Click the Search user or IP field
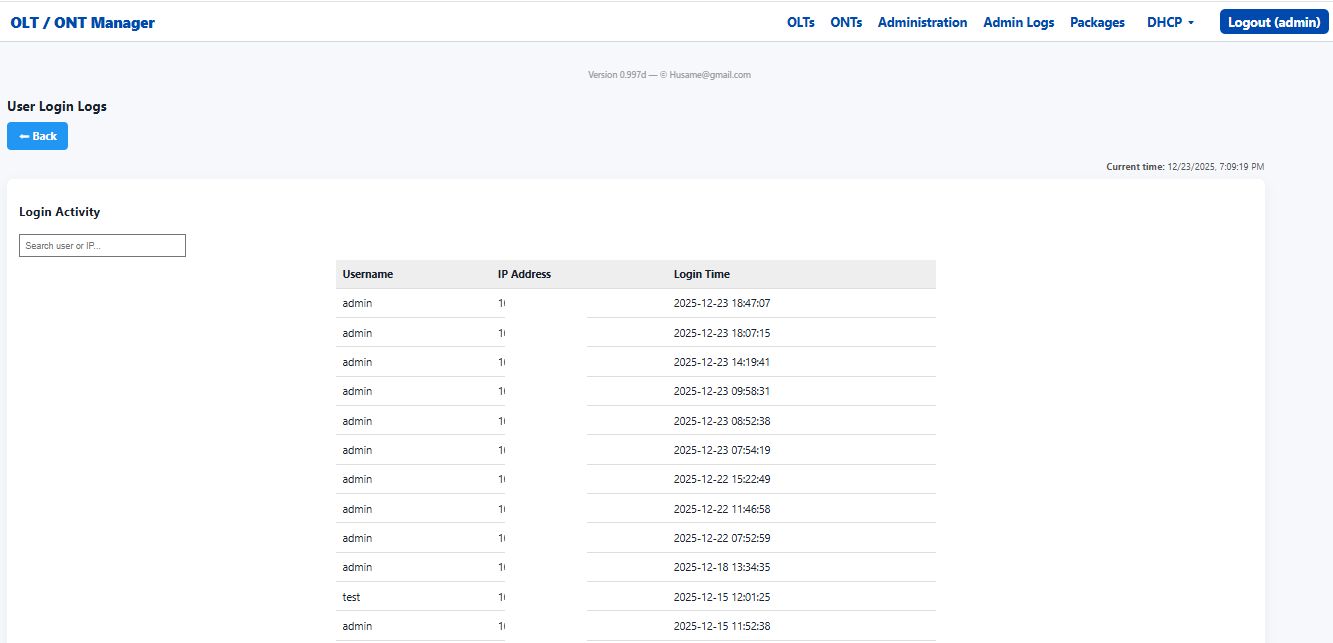 [x=102, y=245]
